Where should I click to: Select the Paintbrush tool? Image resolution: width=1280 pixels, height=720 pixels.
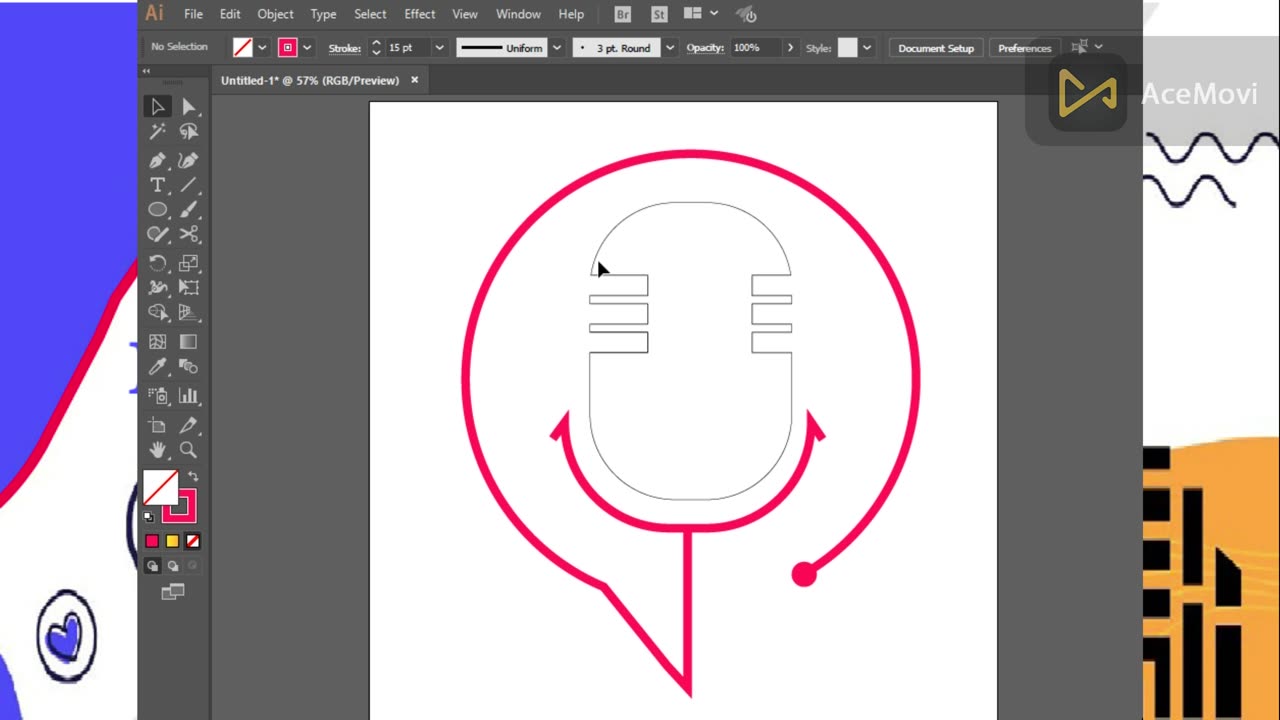point(188,210)
